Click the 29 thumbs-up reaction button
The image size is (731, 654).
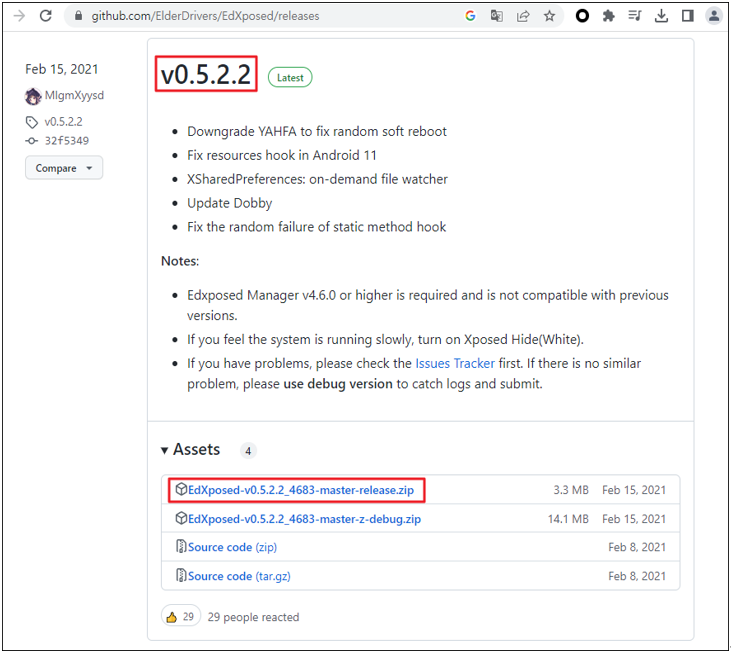tap(181, 617)
